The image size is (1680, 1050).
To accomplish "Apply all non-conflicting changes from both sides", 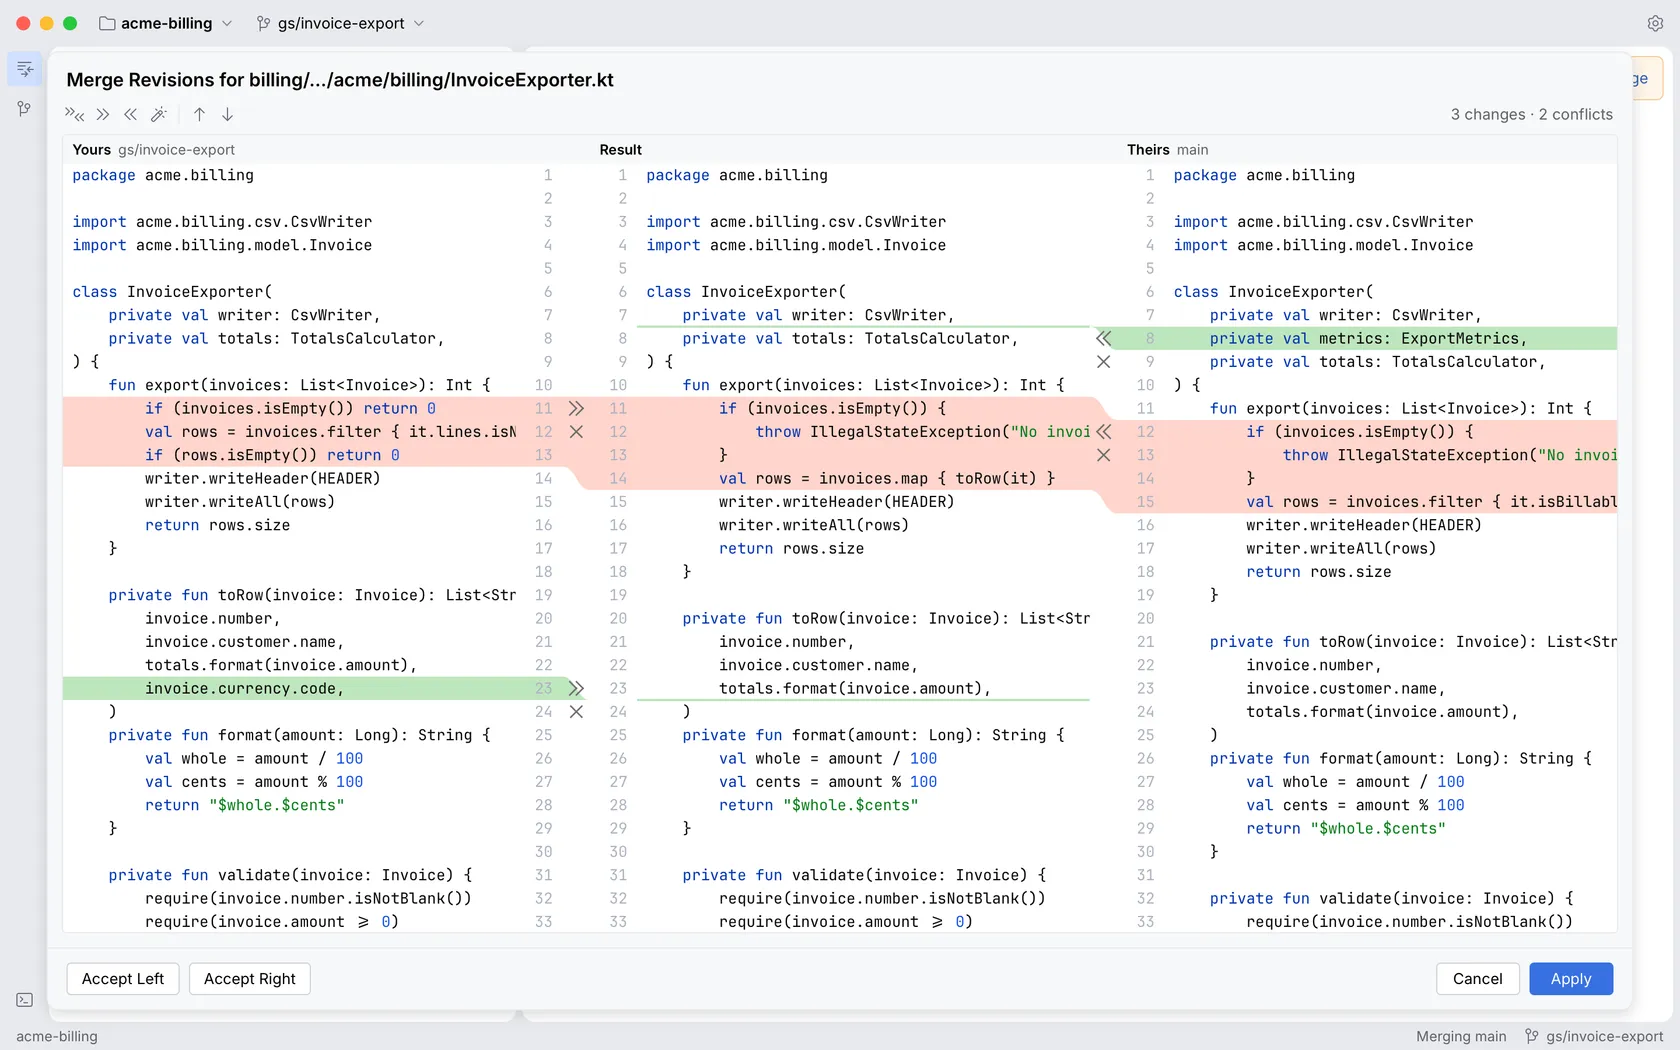I will (75, 114).
